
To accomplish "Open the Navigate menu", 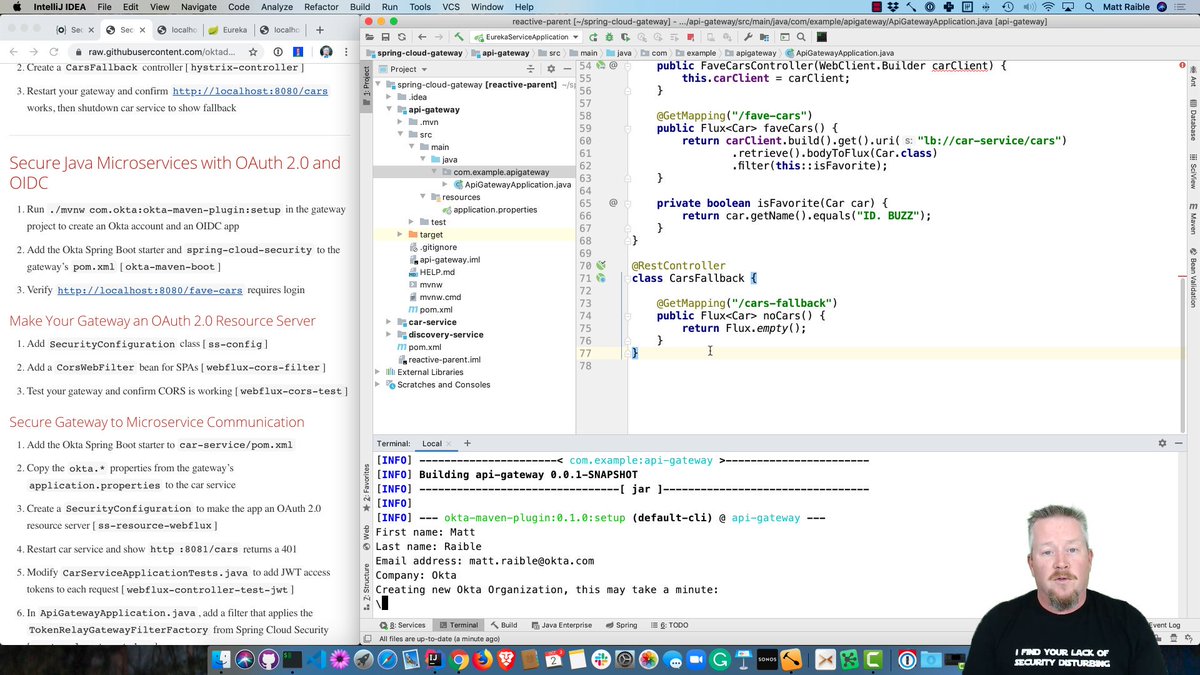I will [199, 7].
